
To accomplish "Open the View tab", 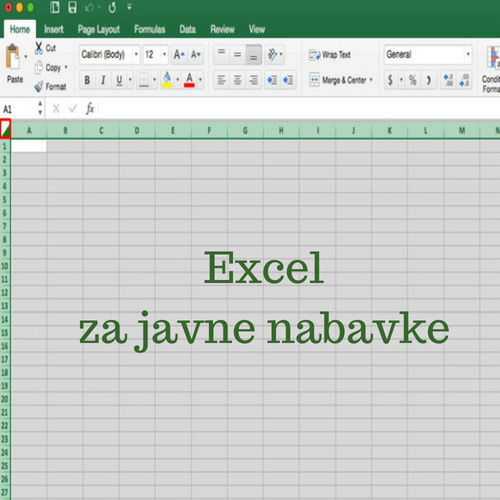I will coord(257,29).
